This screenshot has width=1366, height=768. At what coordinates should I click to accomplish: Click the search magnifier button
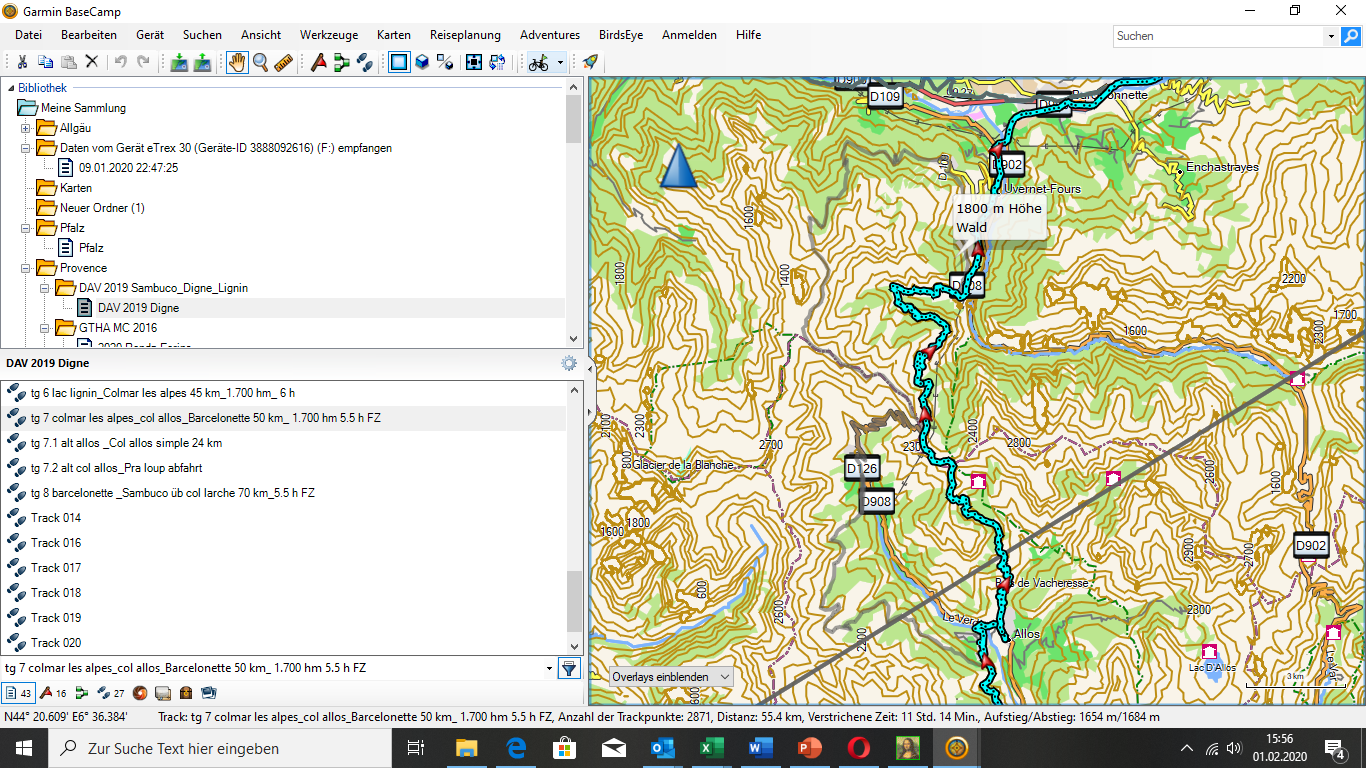pyautogui.click(x=1350, y=36)
